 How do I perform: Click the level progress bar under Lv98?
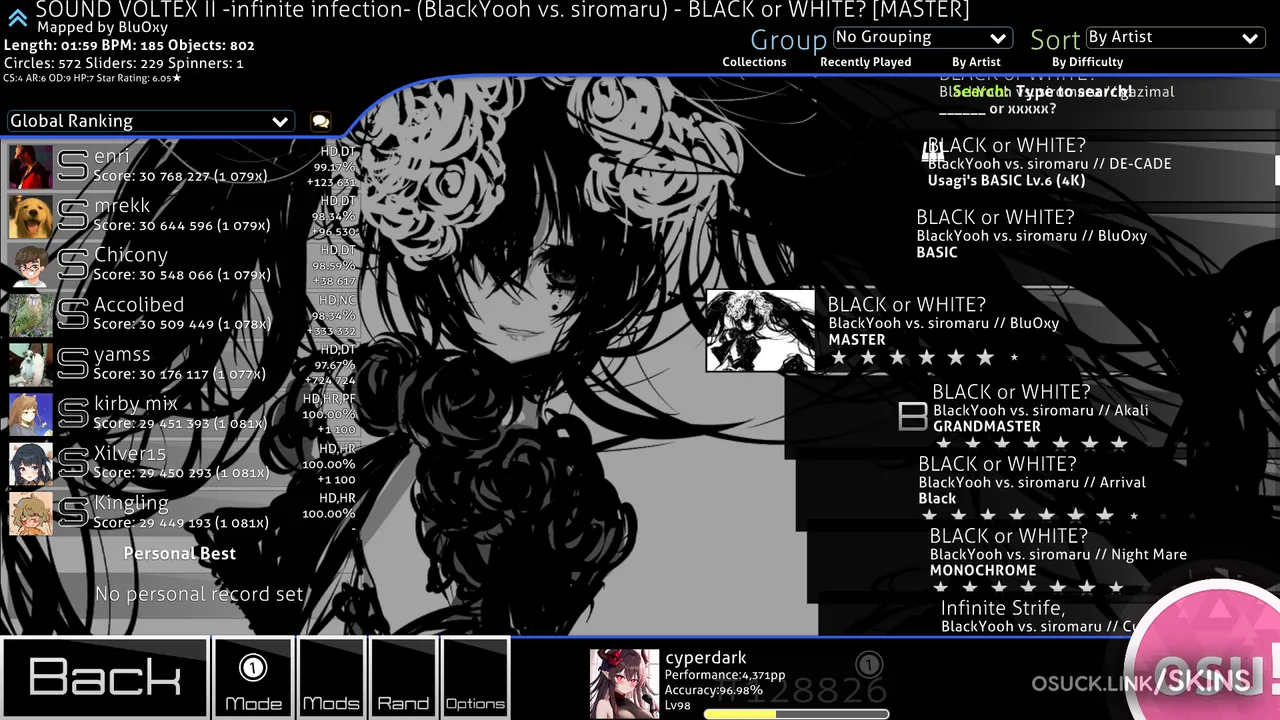tap(796, 714)
